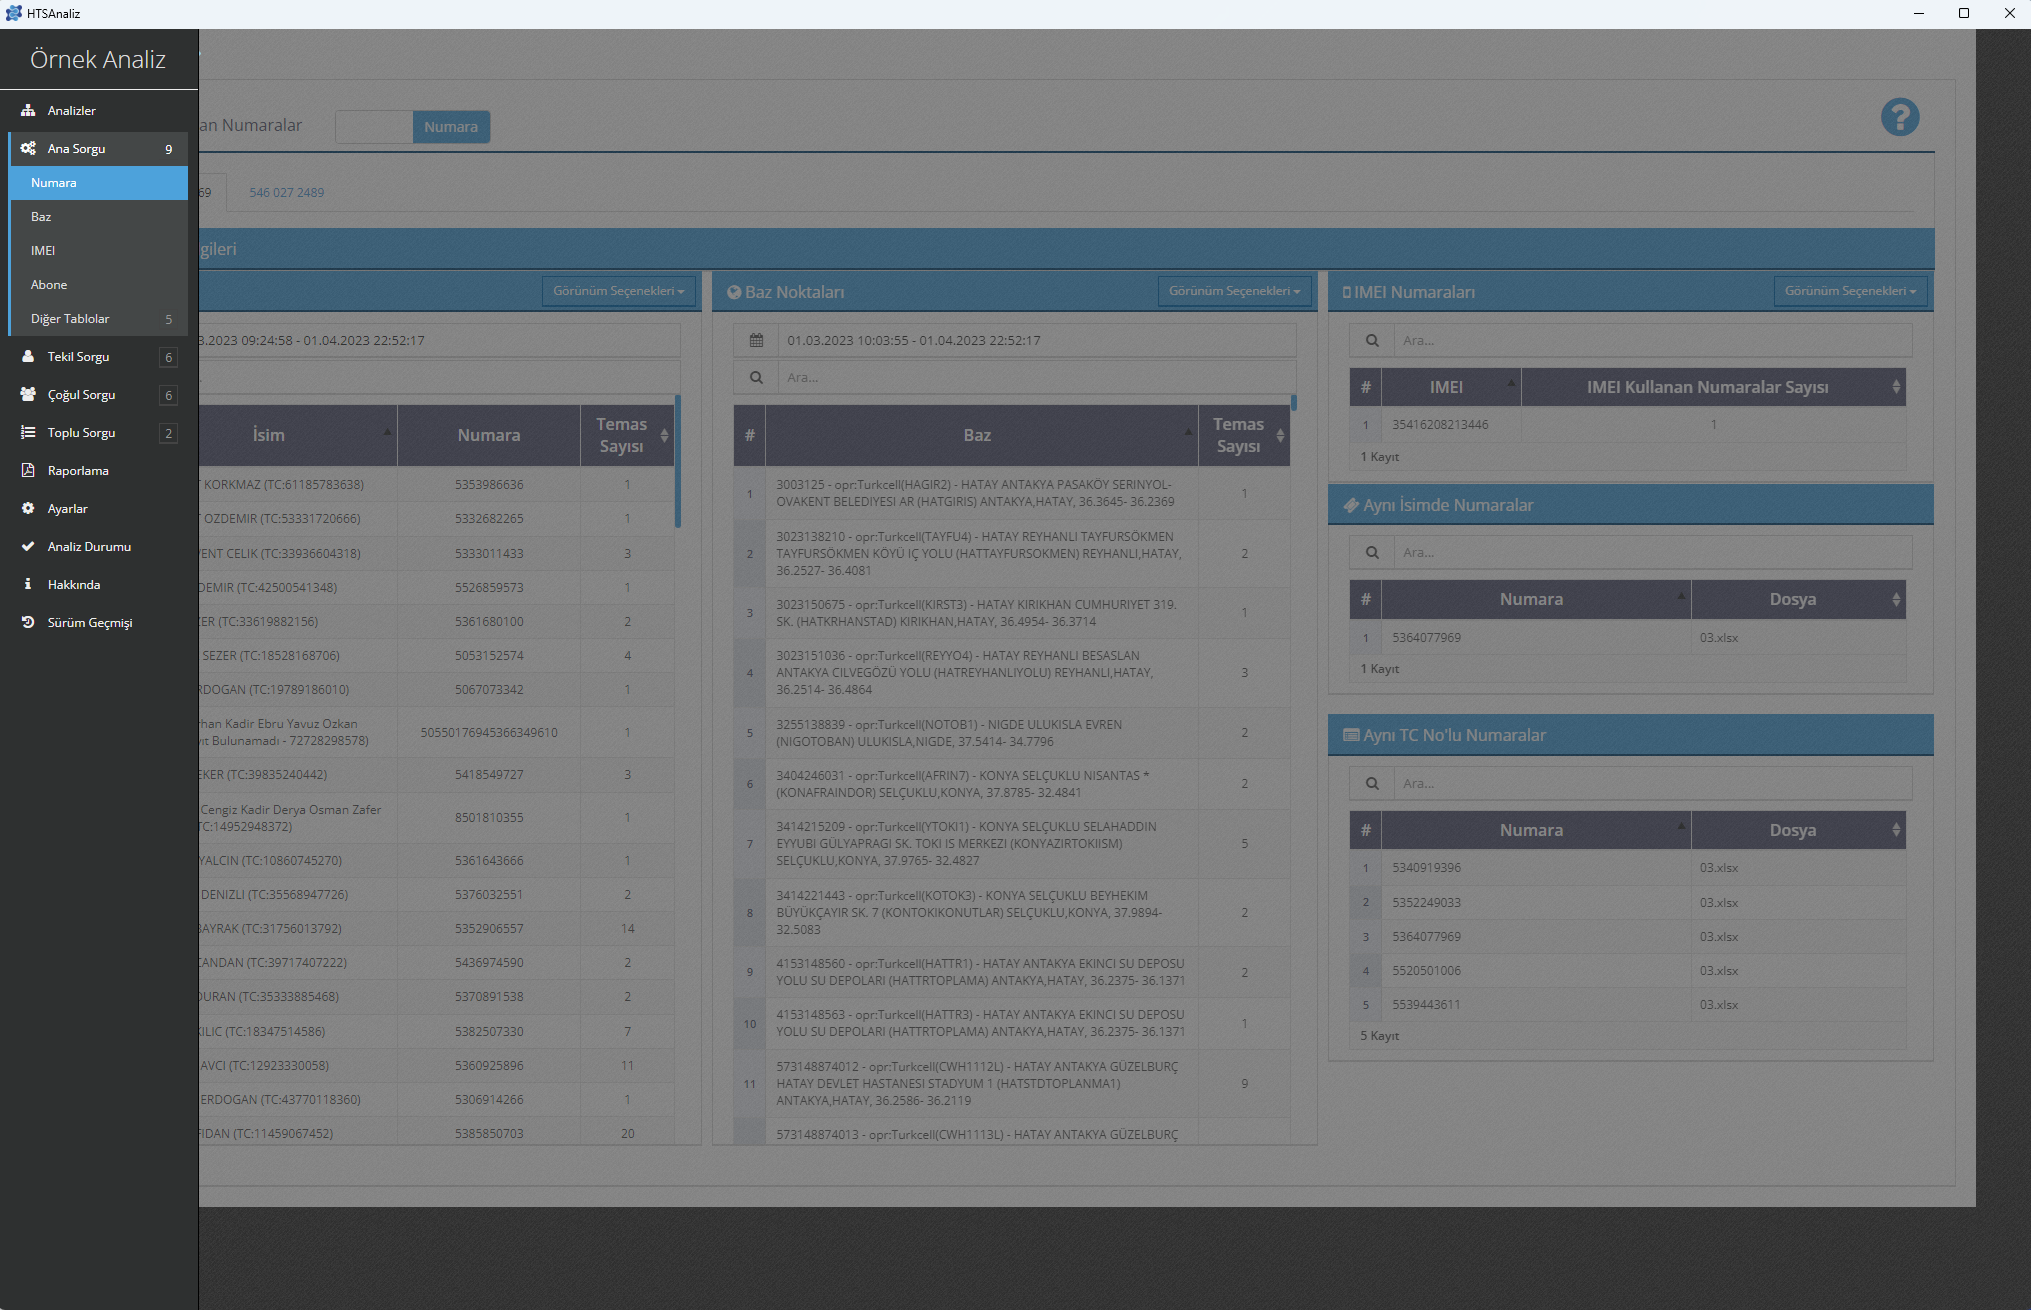
Task: Click number 5340919396 in Aynı TC table
Action: [x=1426, y=868]
